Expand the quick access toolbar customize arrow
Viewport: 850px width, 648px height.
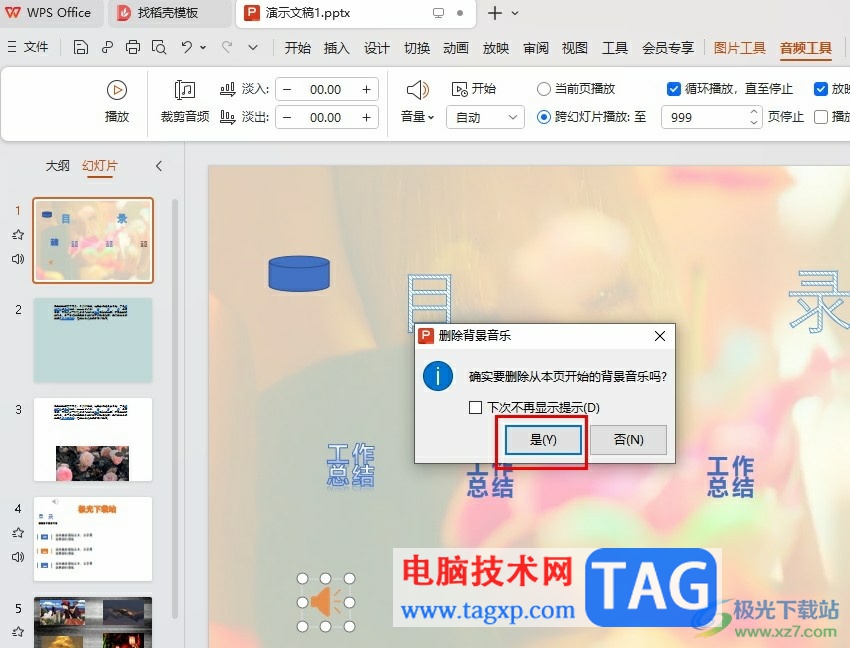coord(253,48)
